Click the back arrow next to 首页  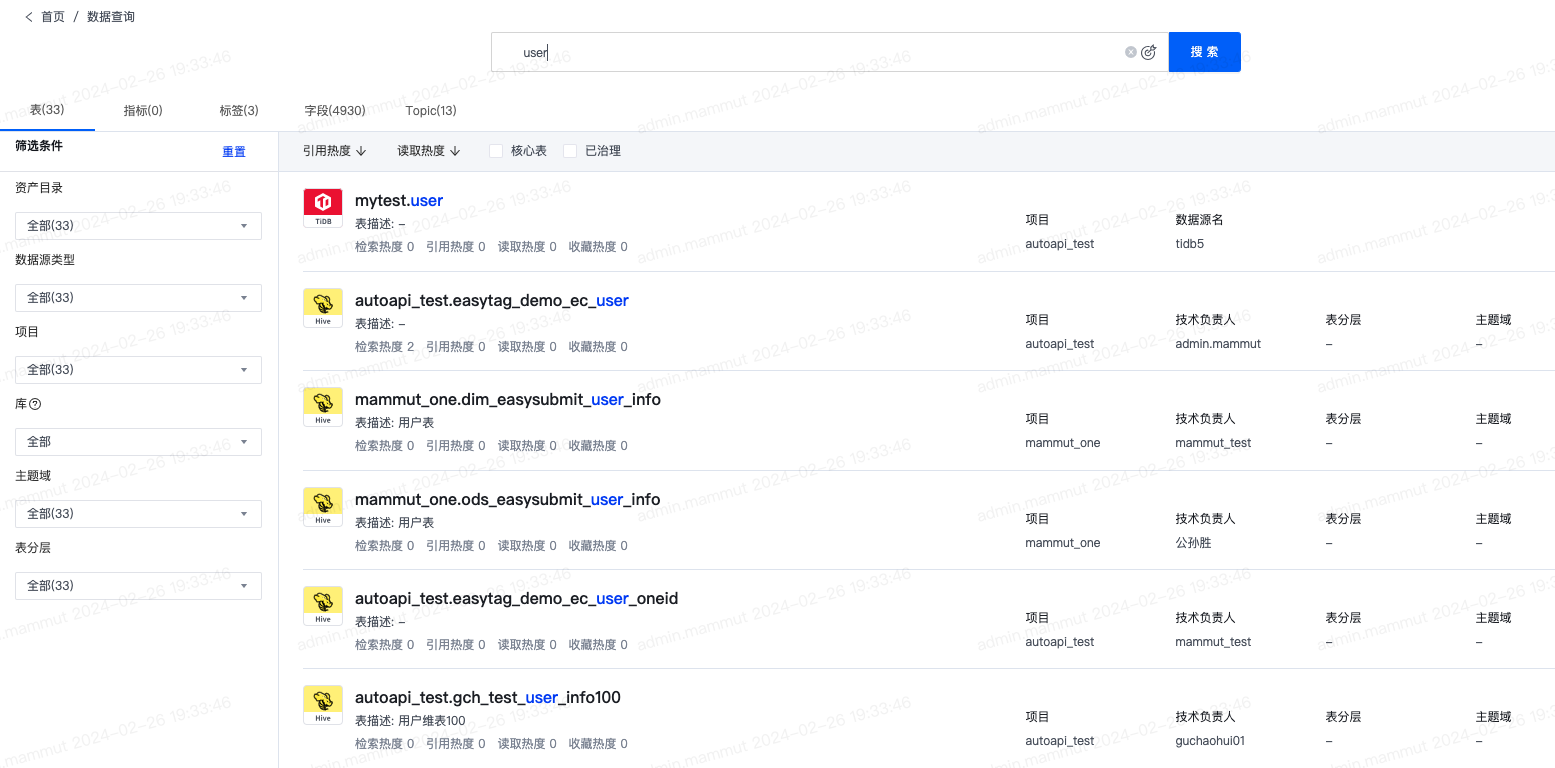pyautogui.click(x=29, y=17)
